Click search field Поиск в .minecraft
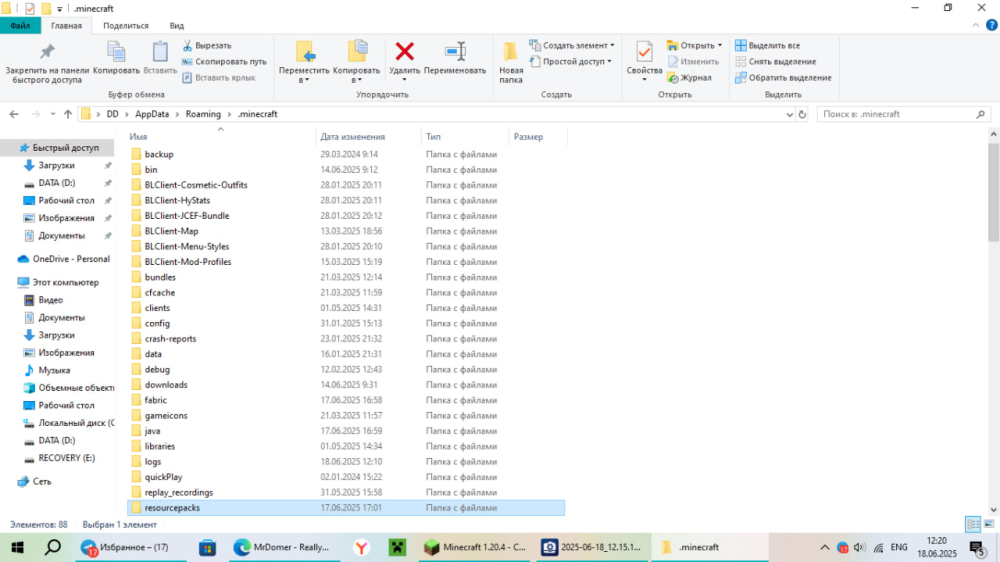Viewport: 1000px width, 562px height. coord(896,114)
